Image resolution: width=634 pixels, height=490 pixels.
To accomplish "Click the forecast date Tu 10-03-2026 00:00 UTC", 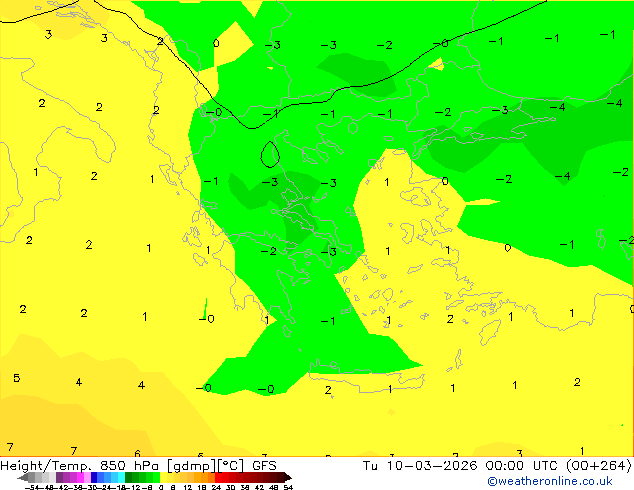I will click(462, 466).
